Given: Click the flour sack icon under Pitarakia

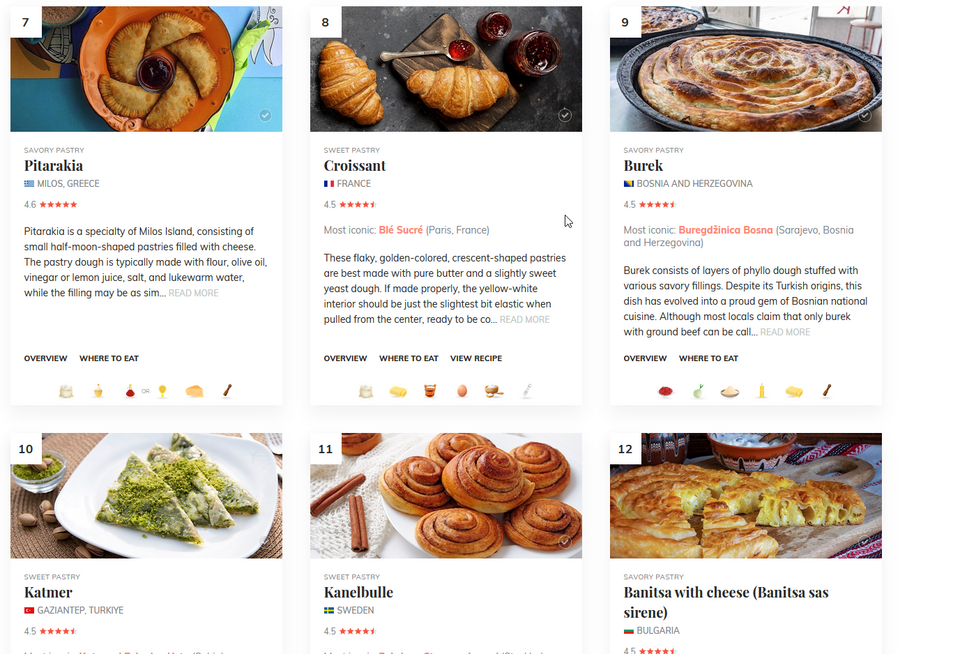Looking at the screenshot, I should [x=66, y=391].
